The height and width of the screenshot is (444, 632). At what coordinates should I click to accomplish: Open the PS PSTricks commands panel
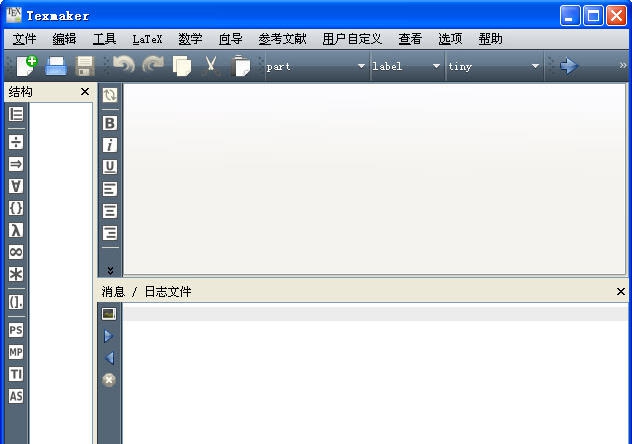coord(16,330)
